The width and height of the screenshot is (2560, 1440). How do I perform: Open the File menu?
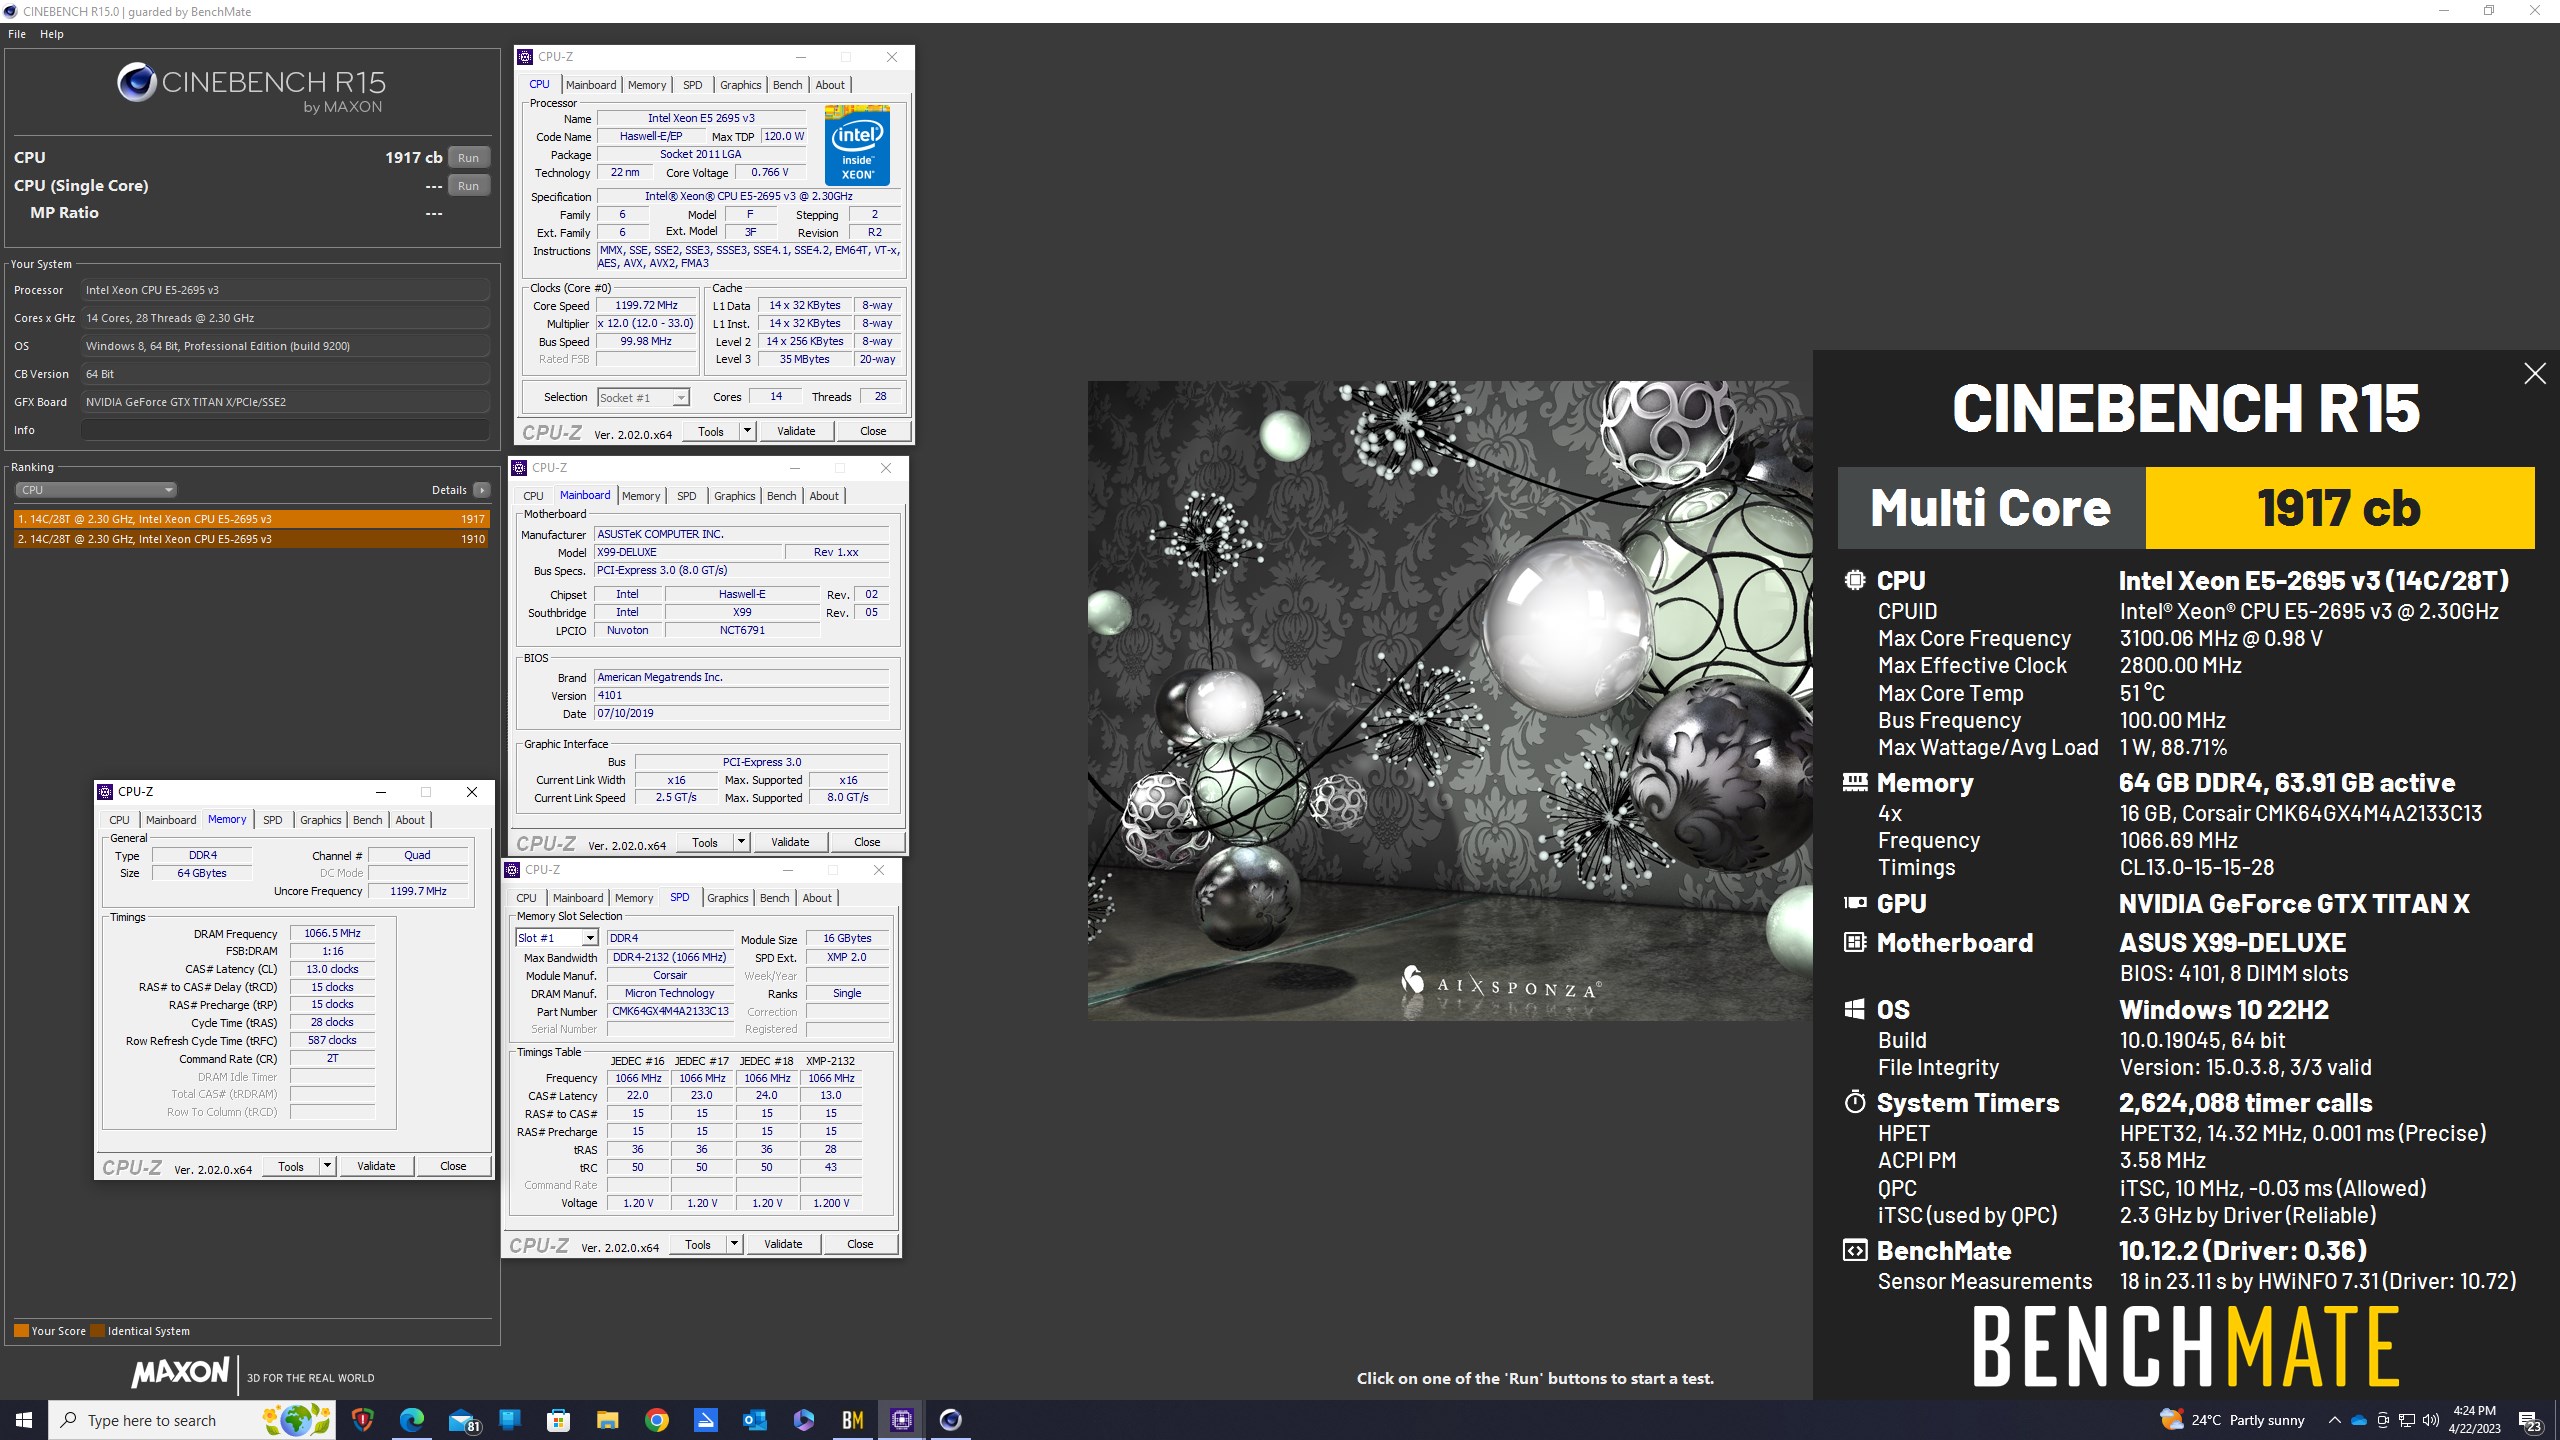tap(17, 34)
